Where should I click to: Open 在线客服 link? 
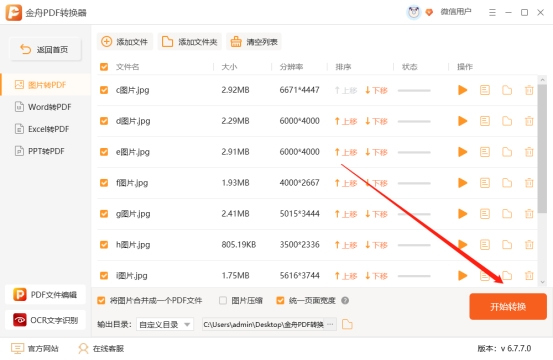coord(101,349)
